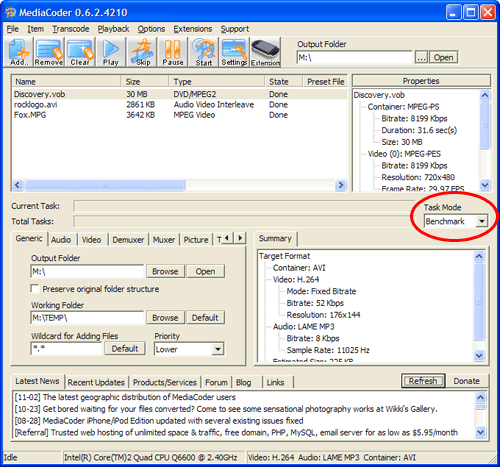Click Default next to Working Folder
Image resolution: width=500 pixels, height=467 pixels.
coord(205,318)
